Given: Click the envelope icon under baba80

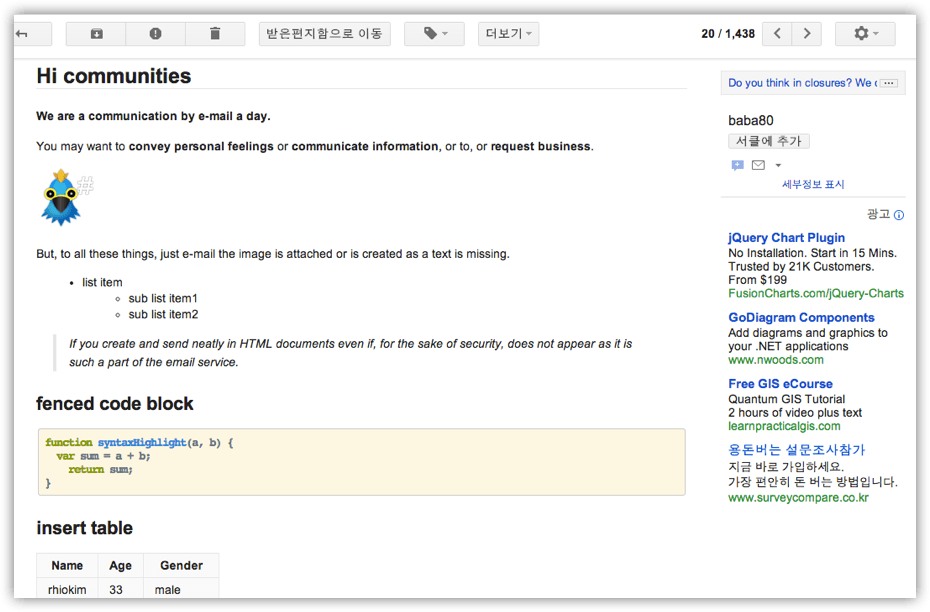Looking at the screenshot, I should pyautogui.click(x=758, y=165).
